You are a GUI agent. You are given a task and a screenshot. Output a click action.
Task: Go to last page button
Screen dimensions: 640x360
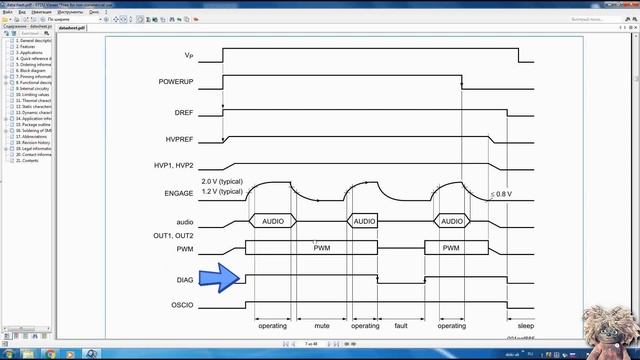[x=337, y=344]
